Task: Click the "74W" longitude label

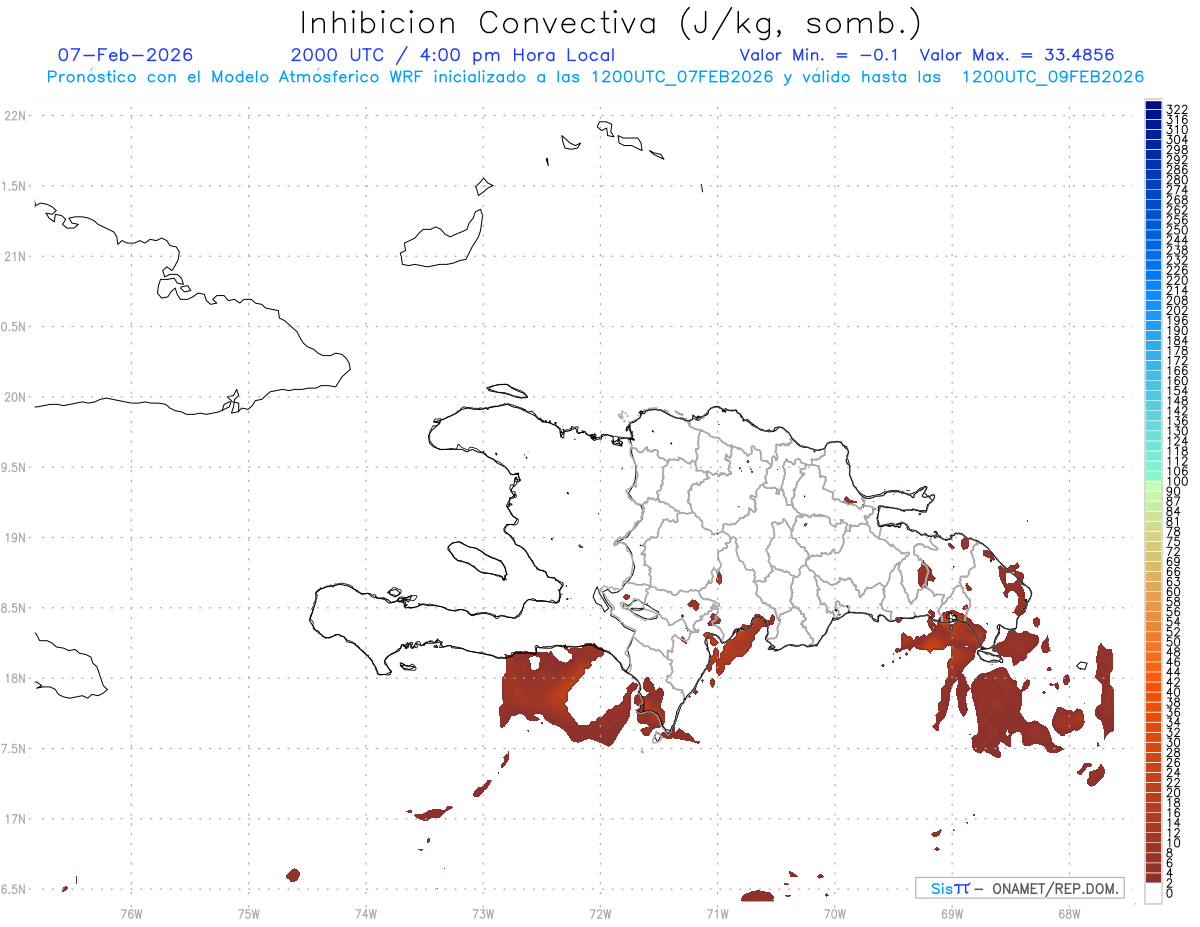Action: [x=365, y=913]
